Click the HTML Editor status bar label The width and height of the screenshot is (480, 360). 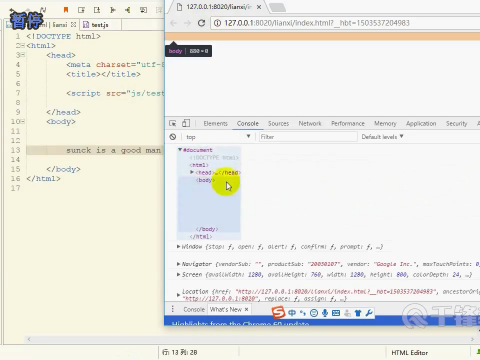tap(409, 352)
